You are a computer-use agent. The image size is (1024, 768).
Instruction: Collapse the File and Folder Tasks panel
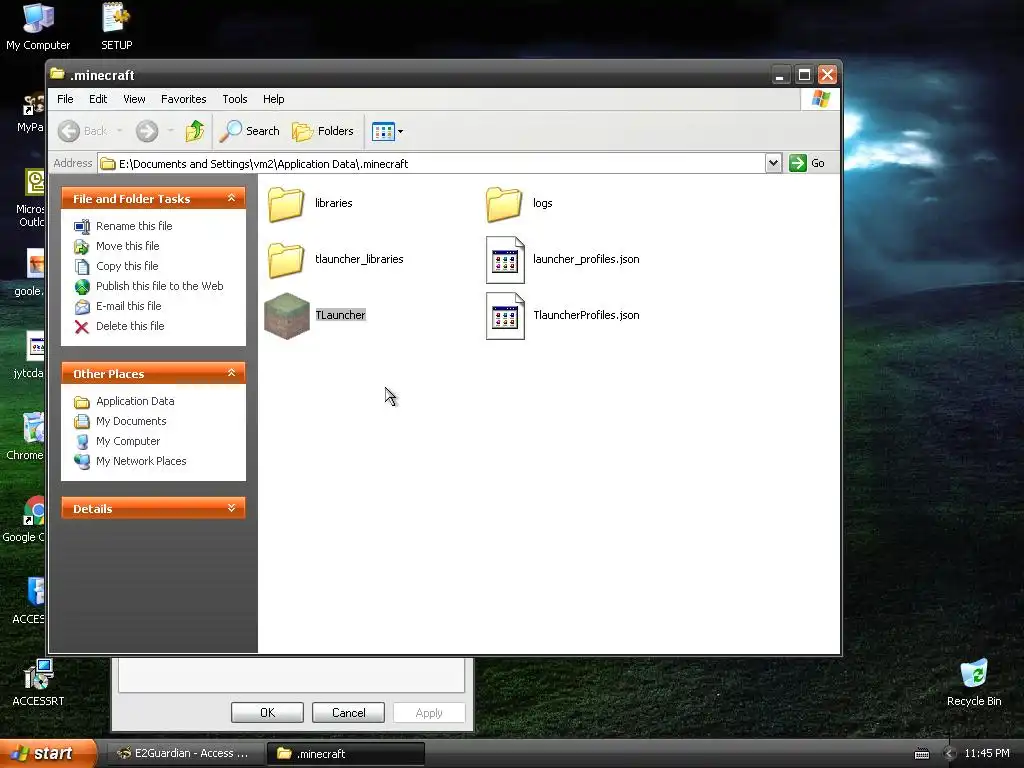point(231,198)
